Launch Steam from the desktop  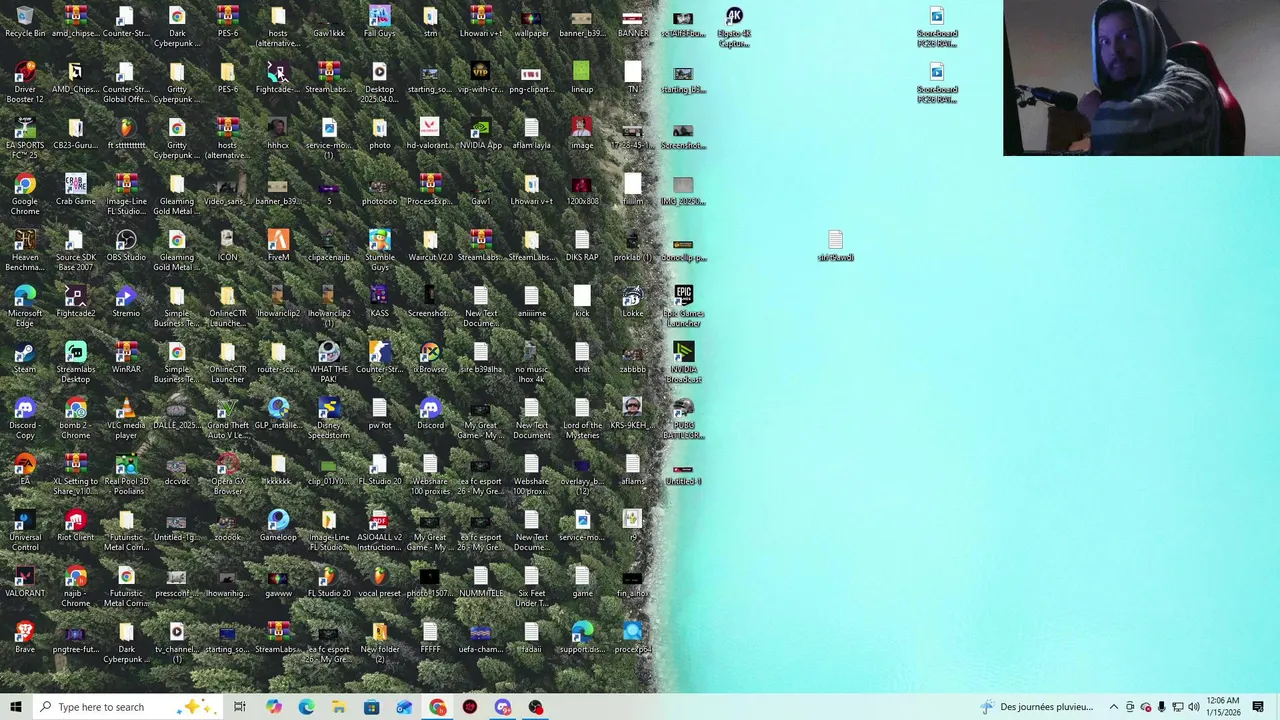(x=25, y=358)
